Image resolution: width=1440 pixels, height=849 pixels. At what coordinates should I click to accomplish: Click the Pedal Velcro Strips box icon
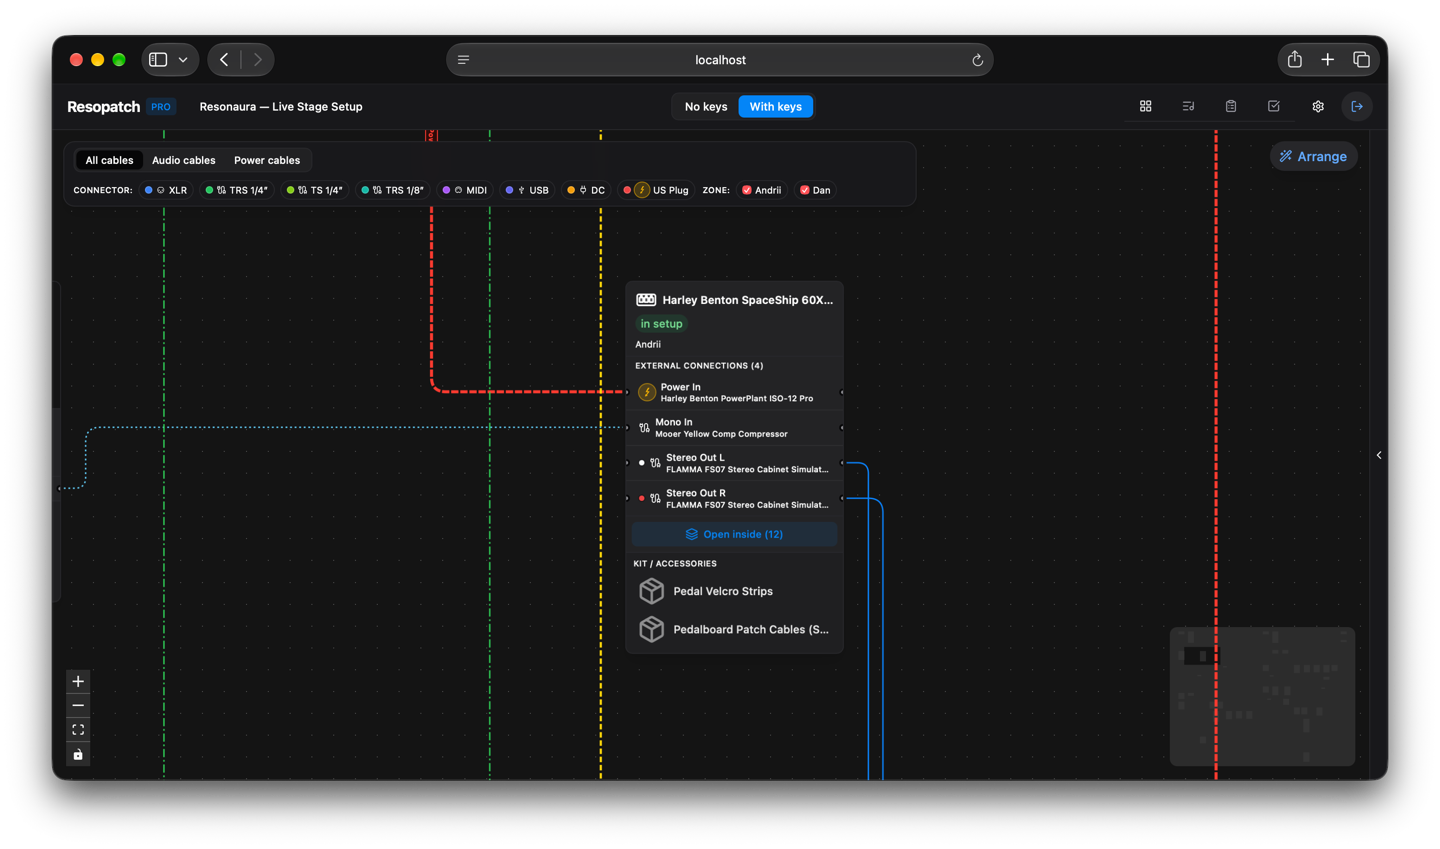(x=652, y=591)
